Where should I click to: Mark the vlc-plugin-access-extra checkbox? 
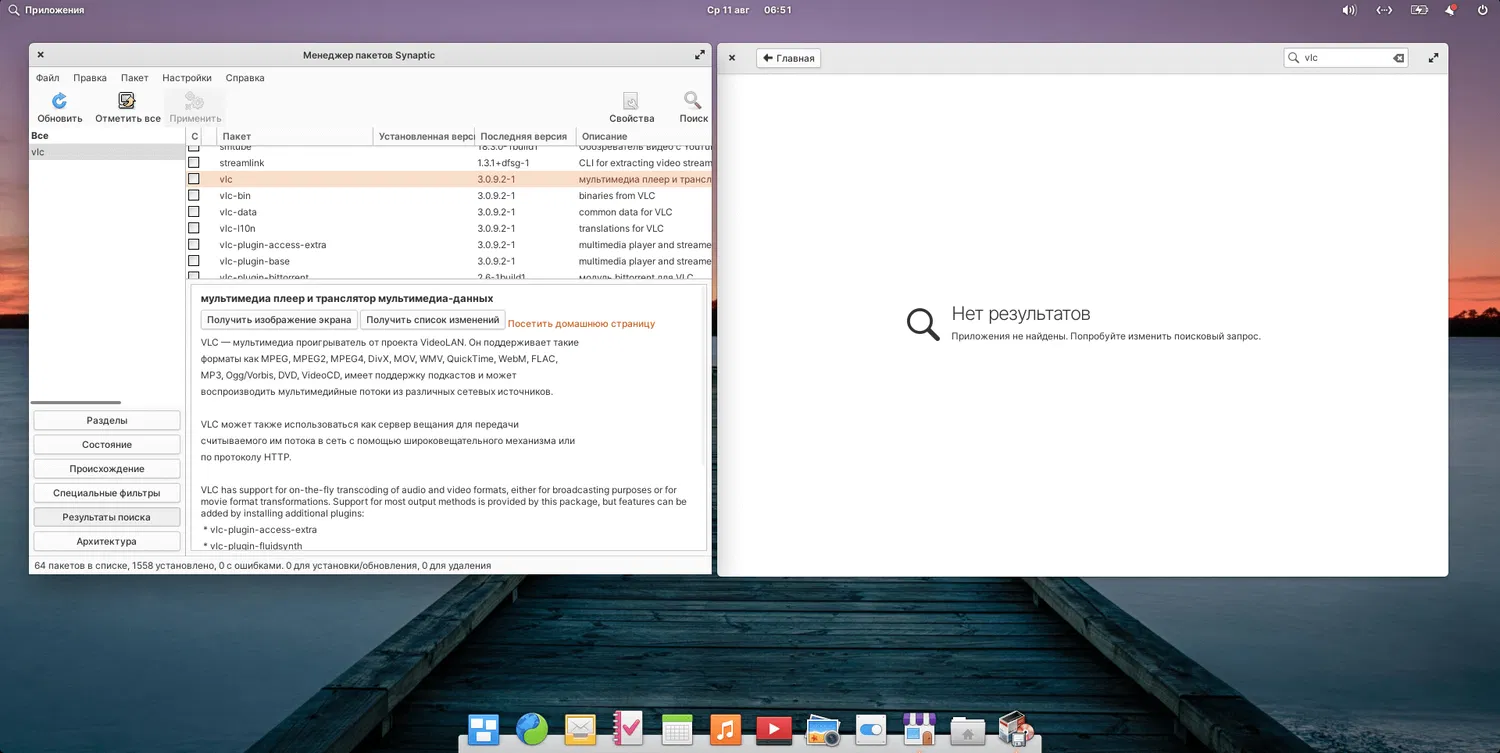194,245
